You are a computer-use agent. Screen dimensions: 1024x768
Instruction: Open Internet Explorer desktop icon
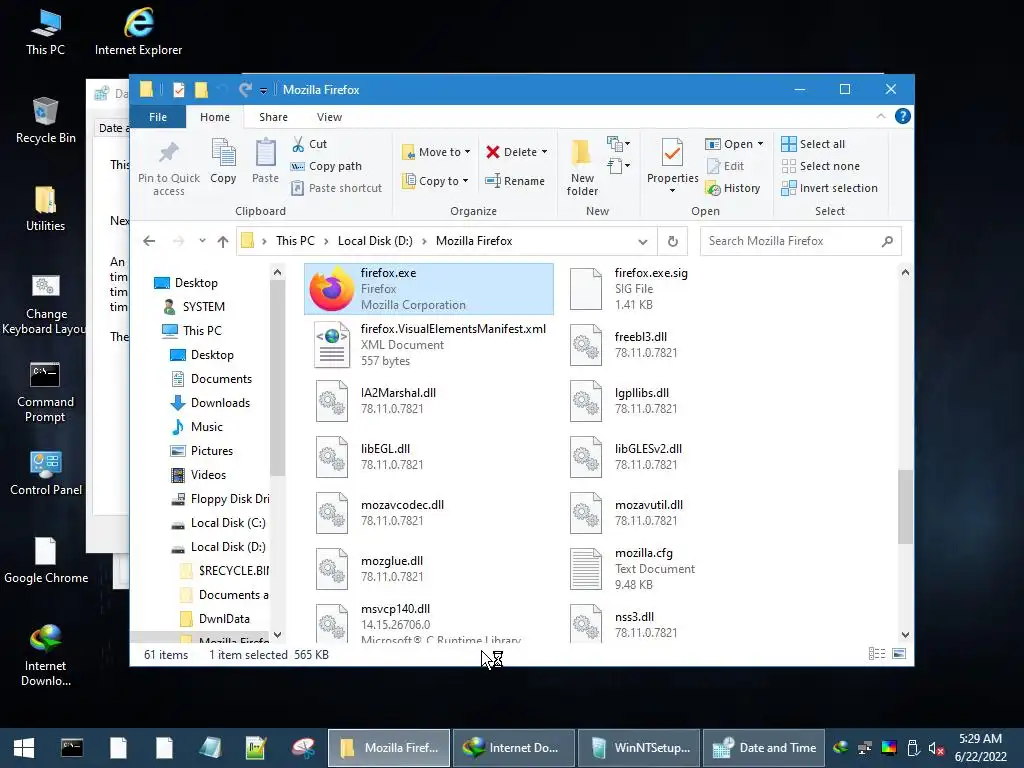pos(138,31)
